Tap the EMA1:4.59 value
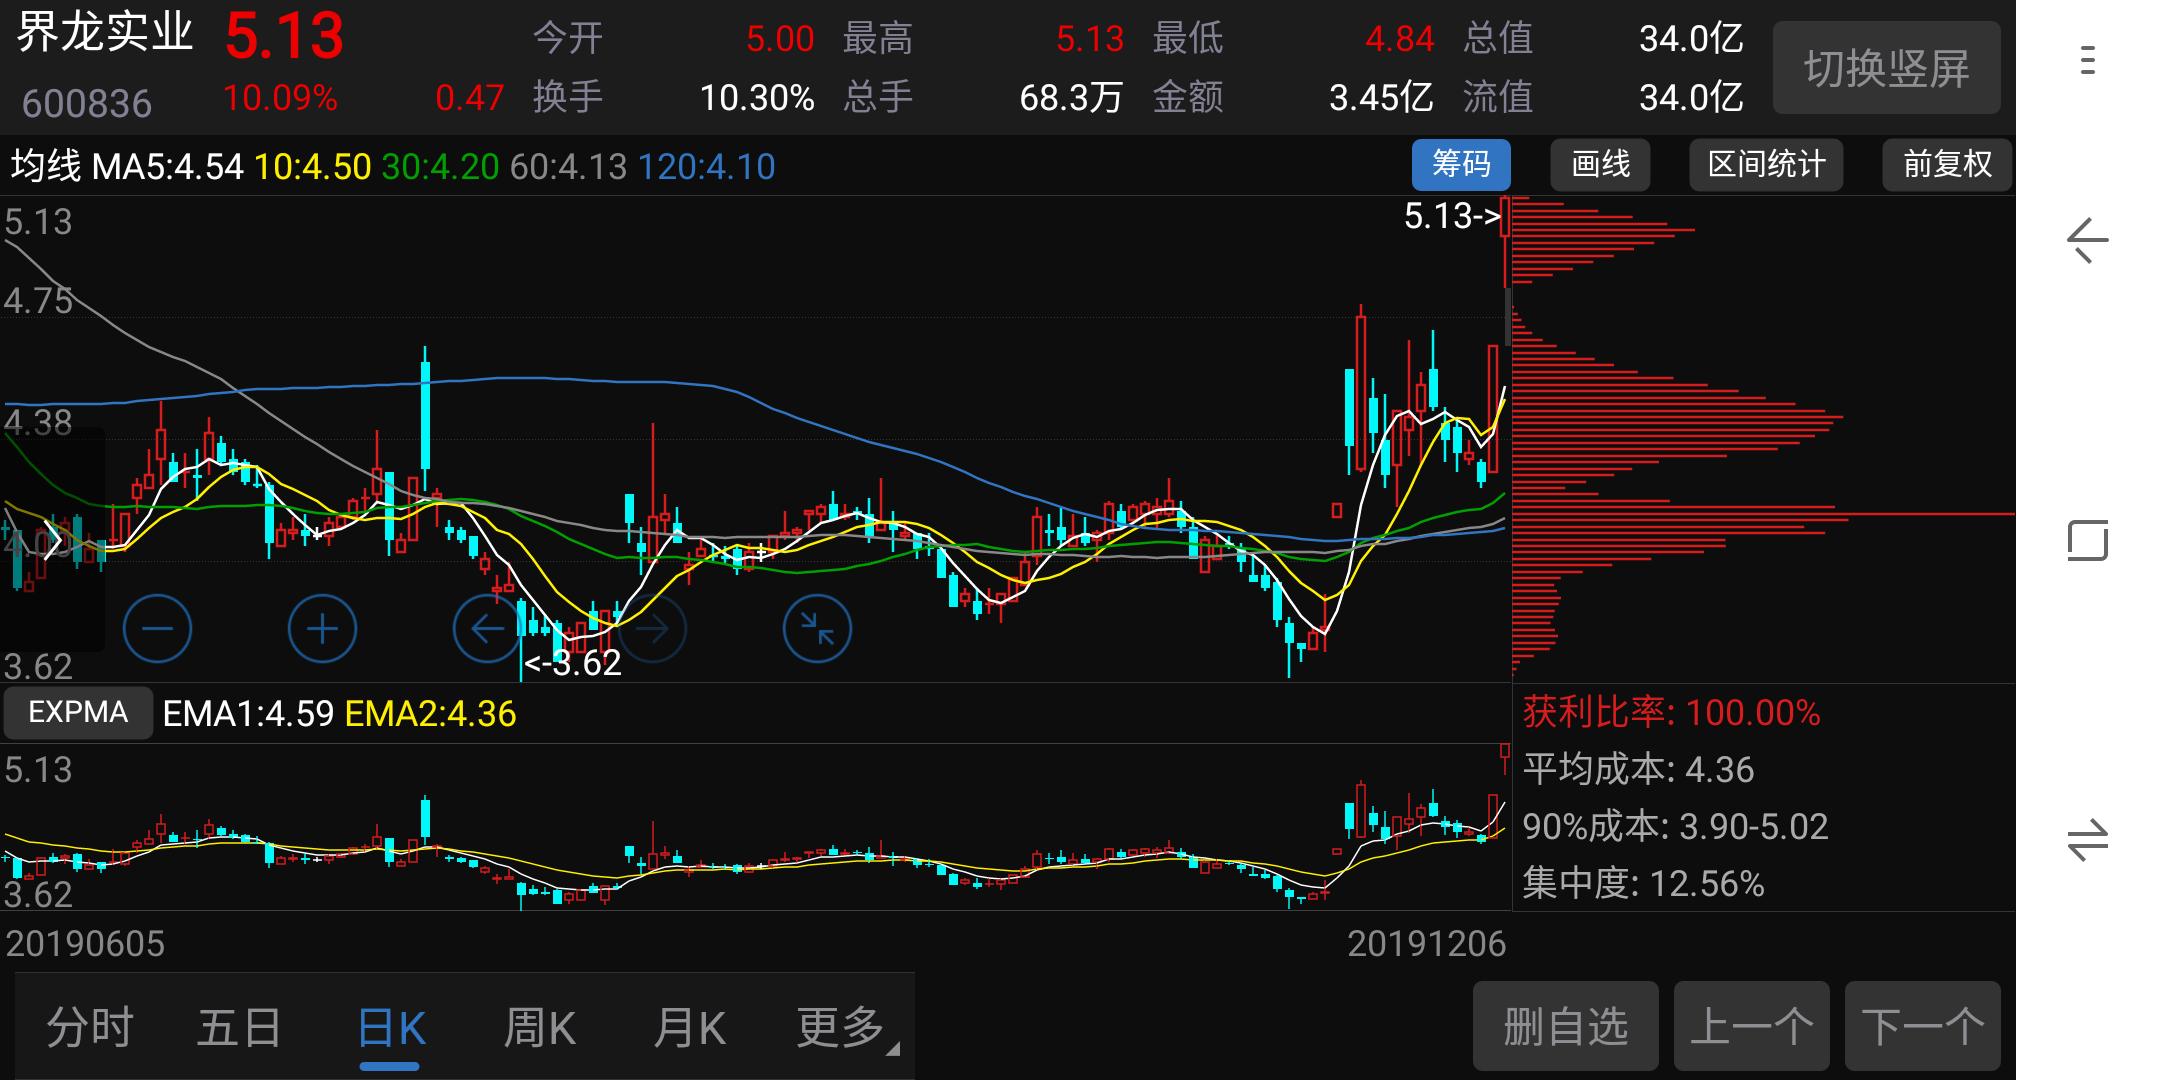 click(x=248, y=713)
